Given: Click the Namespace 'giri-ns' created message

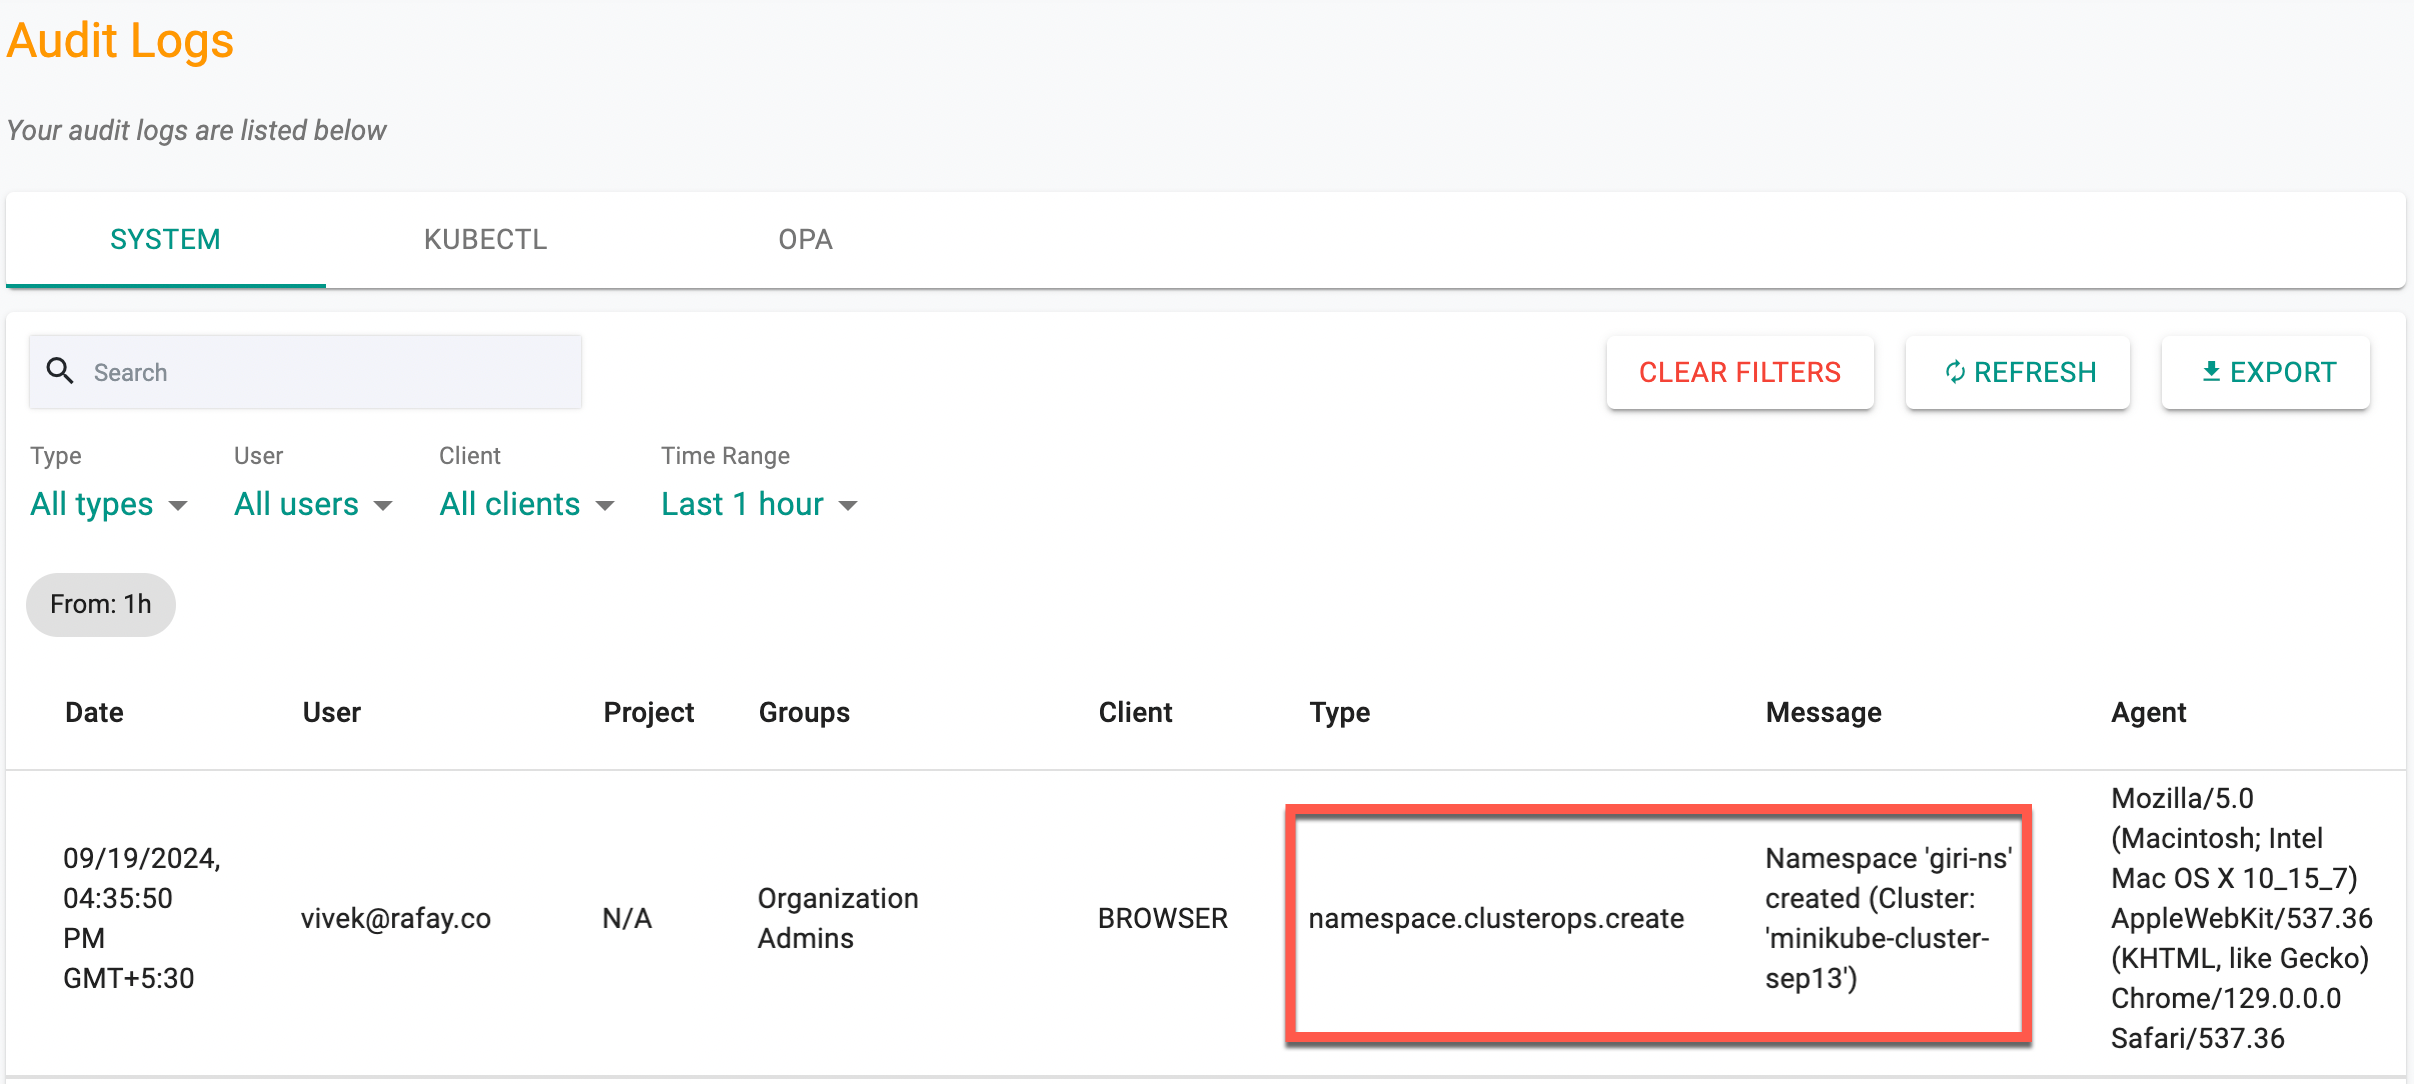Looking at the screenshot, I should coord(1888,918).
